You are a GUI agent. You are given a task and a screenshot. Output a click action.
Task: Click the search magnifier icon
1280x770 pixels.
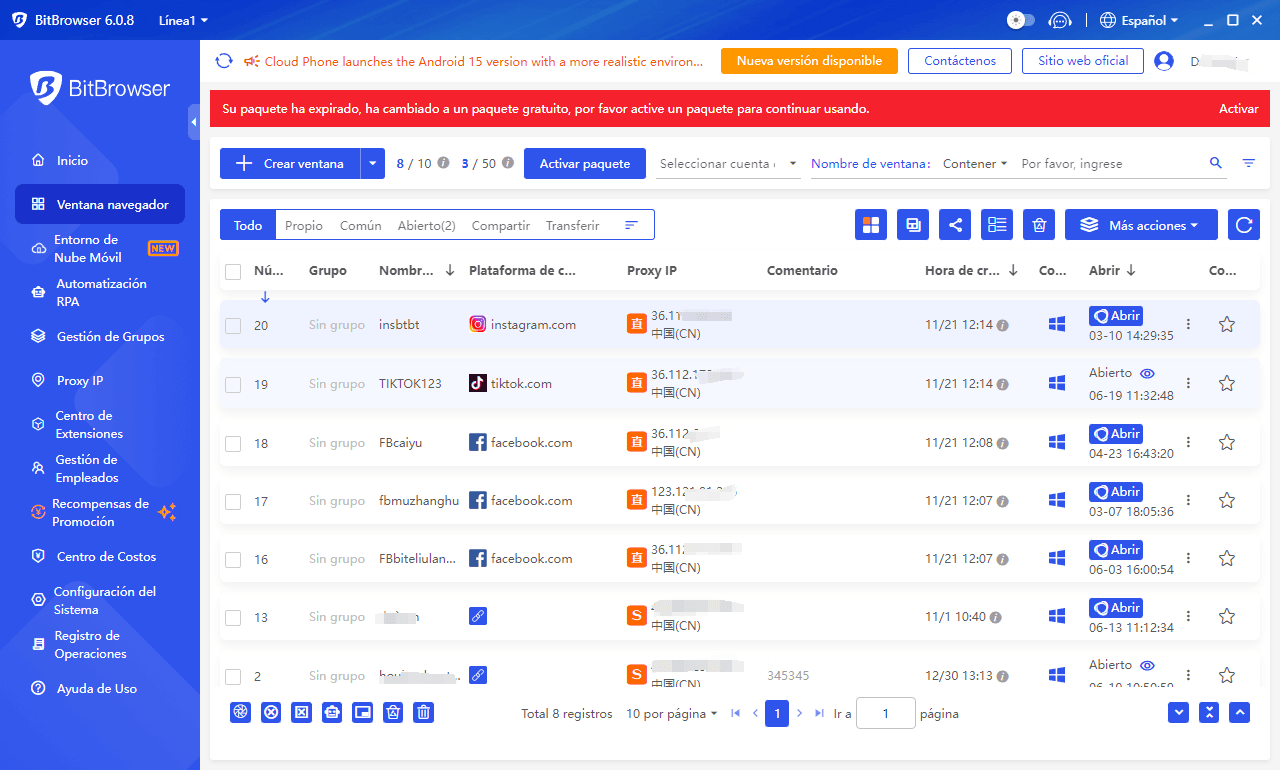point(1216,163)
